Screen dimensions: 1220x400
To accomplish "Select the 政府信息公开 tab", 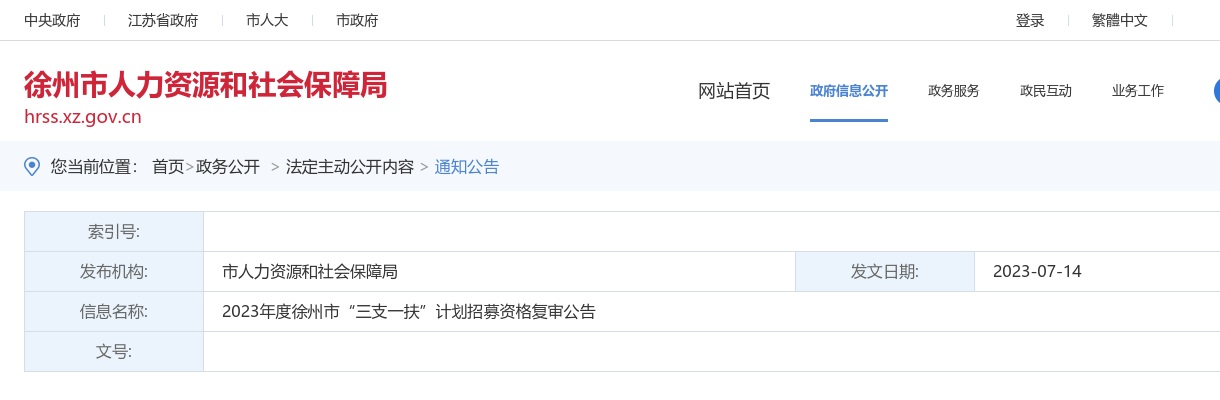I will 849,91.
